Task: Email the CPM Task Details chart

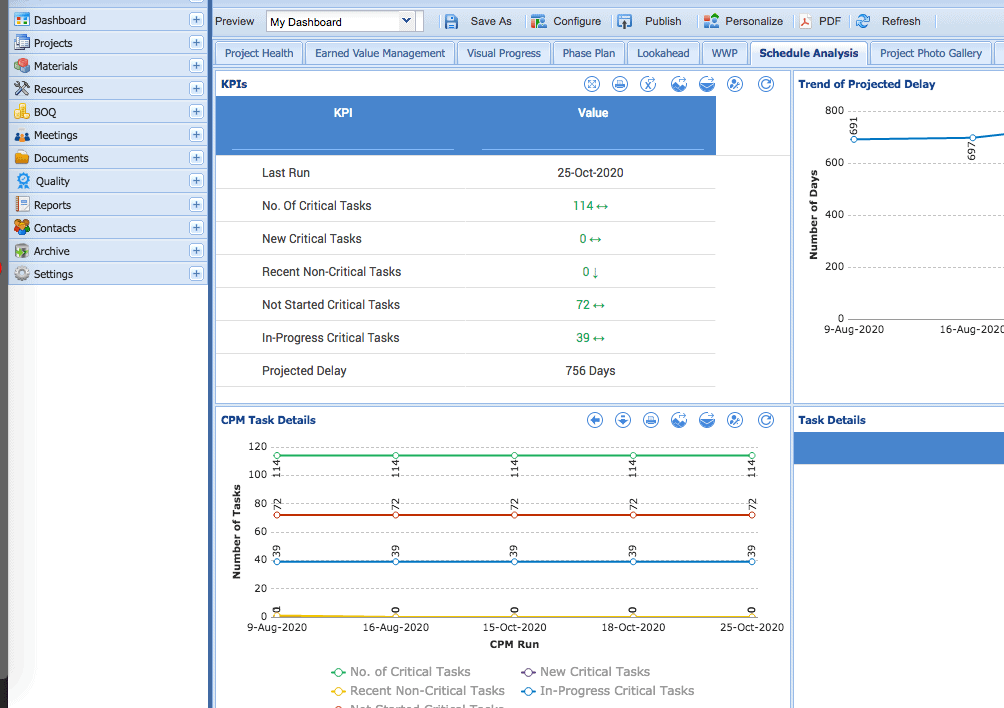Action: click(x=707, y=421)
